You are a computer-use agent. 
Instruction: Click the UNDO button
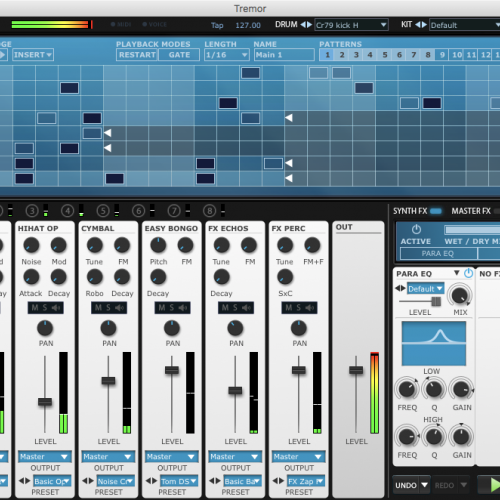pos(406,485)
